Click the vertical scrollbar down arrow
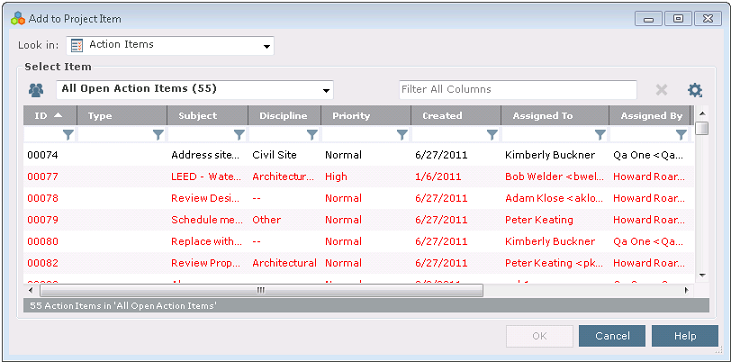This screenshot has width=731, height=362. (702, 275)
